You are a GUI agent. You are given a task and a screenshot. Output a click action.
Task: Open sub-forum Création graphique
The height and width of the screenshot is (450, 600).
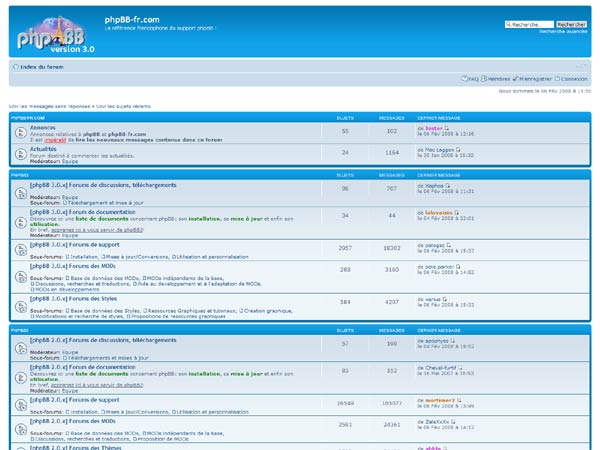[268, 311]
